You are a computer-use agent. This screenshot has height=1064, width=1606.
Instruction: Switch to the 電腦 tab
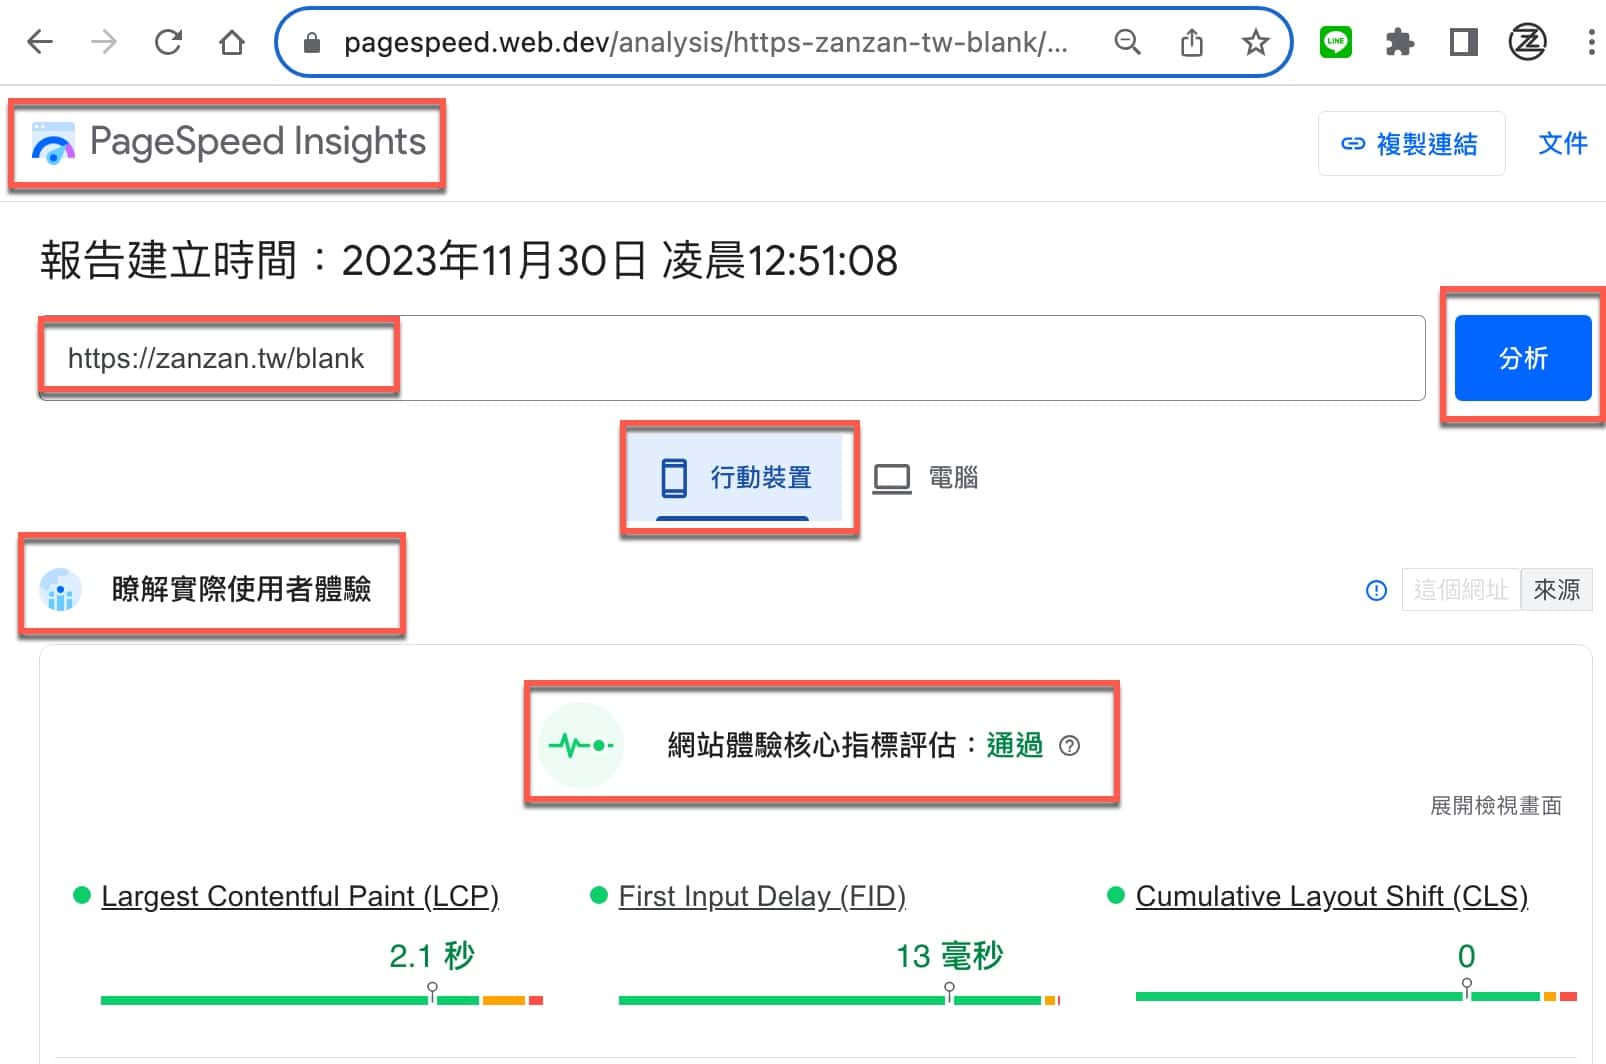coord(925,478)
